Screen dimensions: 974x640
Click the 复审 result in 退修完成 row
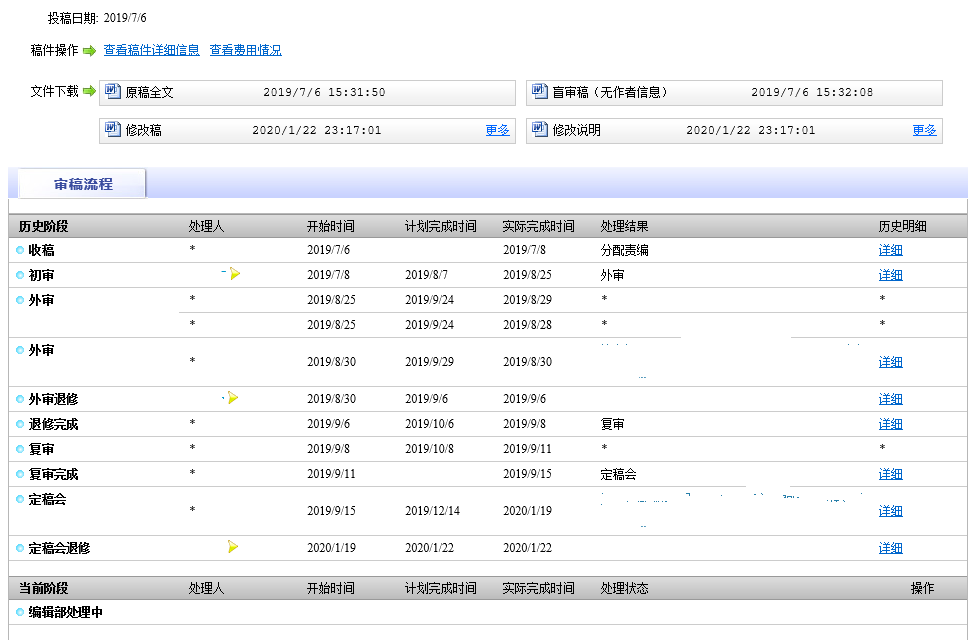612,424
